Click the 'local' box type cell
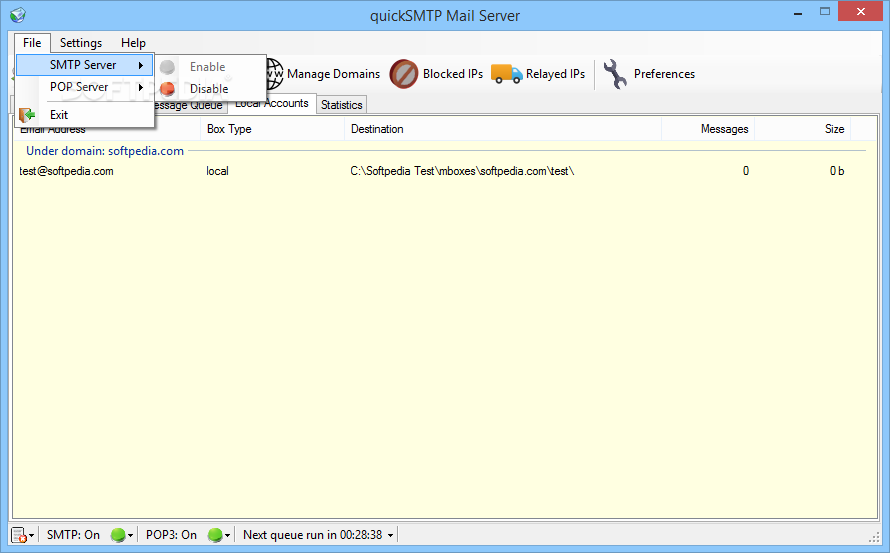Image resolution: width=890 pixels, height=553 pixels. click(x=217, y=171)
